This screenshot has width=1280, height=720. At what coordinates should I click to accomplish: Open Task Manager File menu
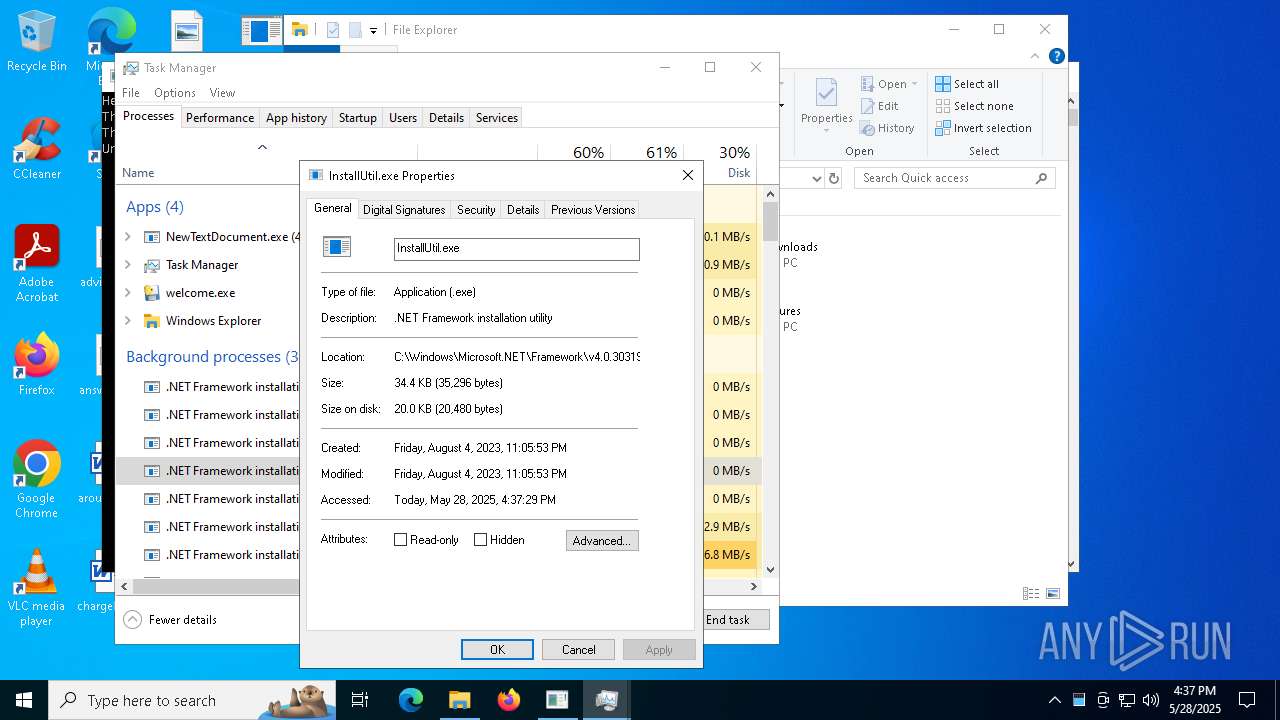(131, 93)
